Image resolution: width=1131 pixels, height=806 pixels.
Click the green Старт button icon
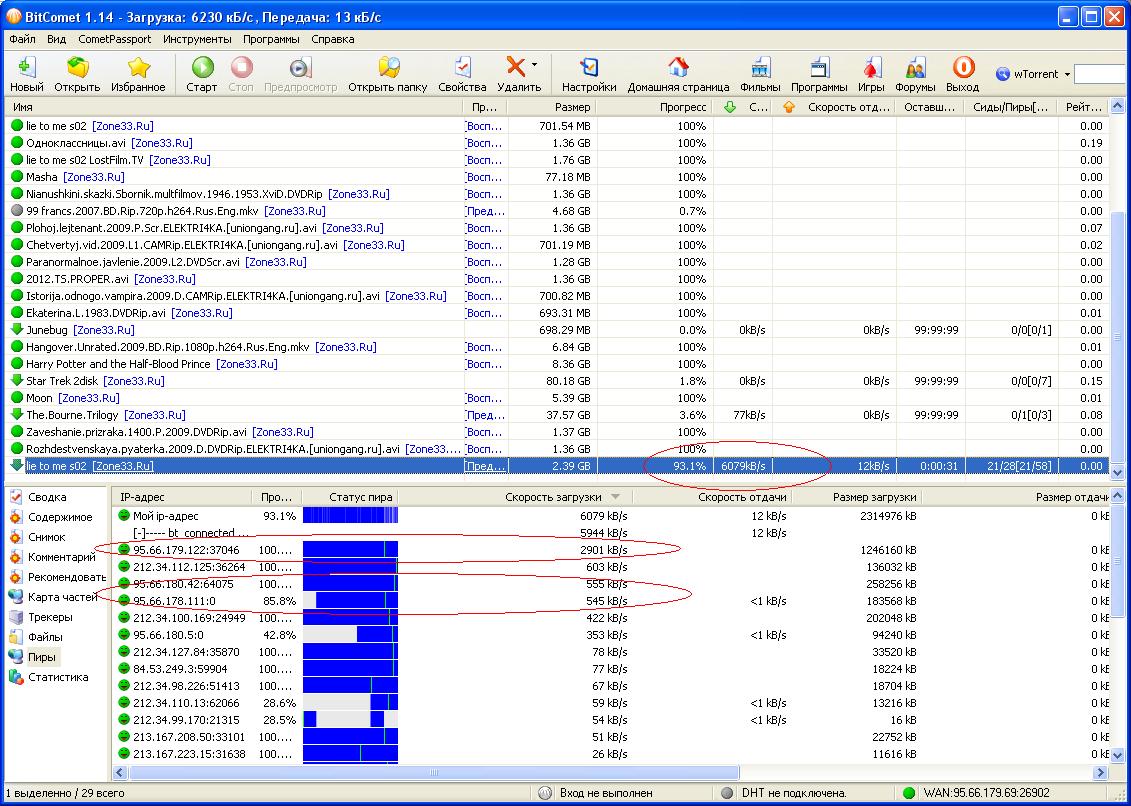pyautogui.click(x=202, y=68)
